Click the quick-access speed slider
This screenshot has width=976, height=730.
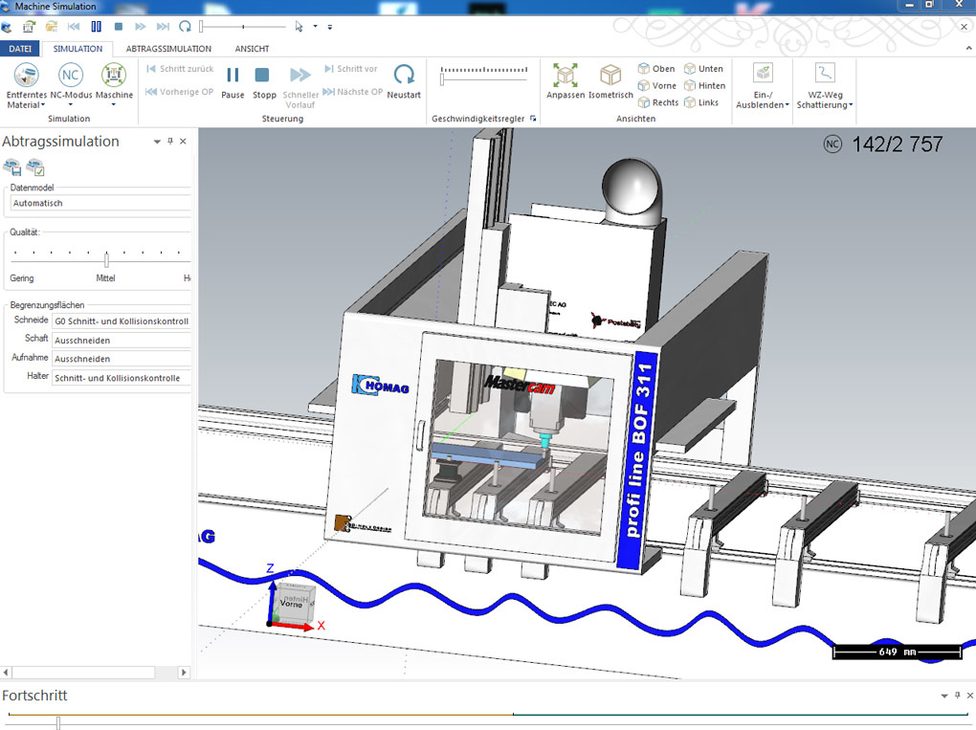click(x=243, y=27)
